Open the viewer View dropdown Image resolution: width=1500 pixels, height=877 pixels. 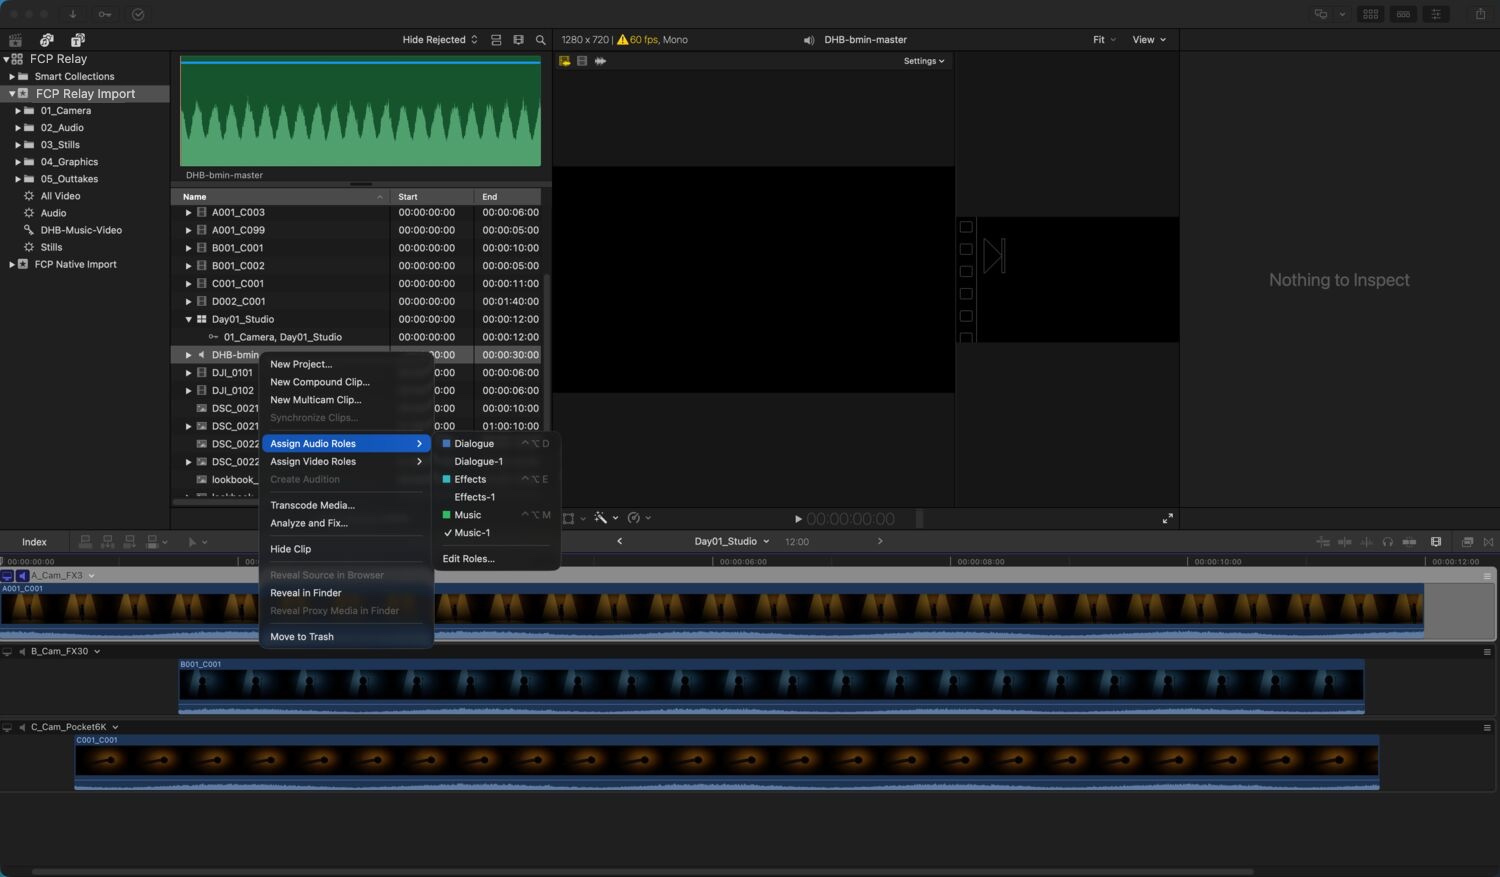(1149, 40)
